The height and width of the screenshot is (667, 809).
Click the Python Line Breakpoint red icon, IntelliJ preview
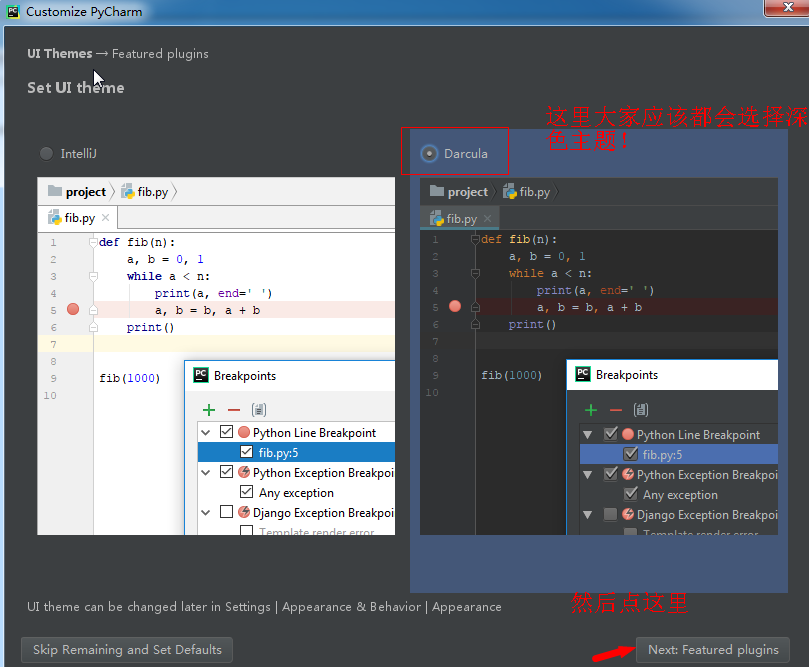point(244,432)
